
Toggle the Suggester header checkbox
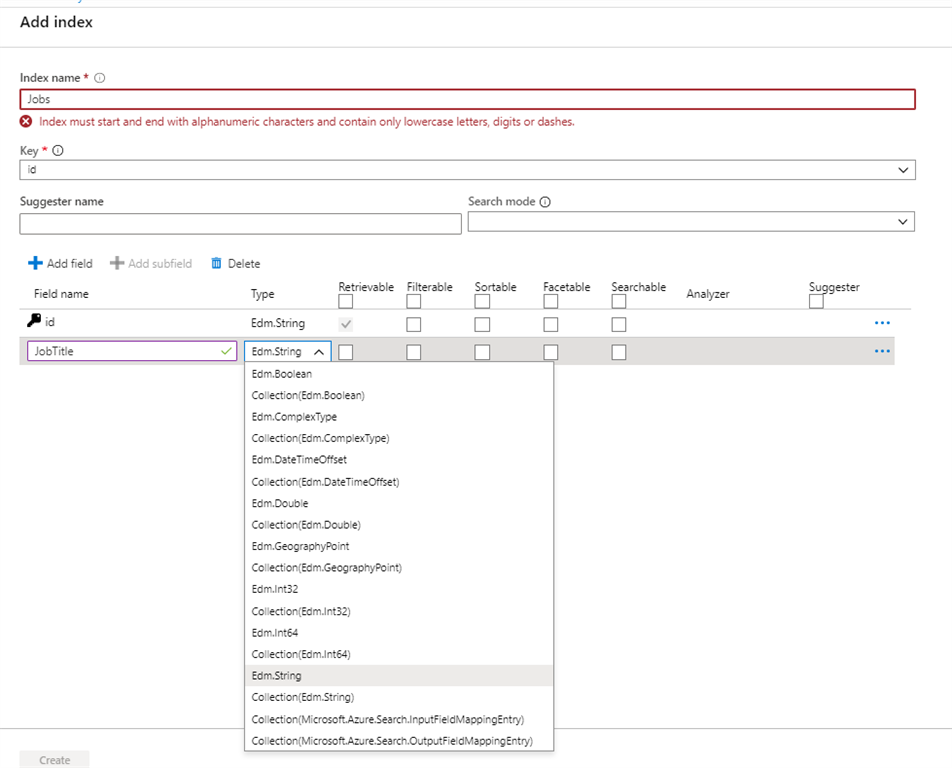(x=816, y=302)
